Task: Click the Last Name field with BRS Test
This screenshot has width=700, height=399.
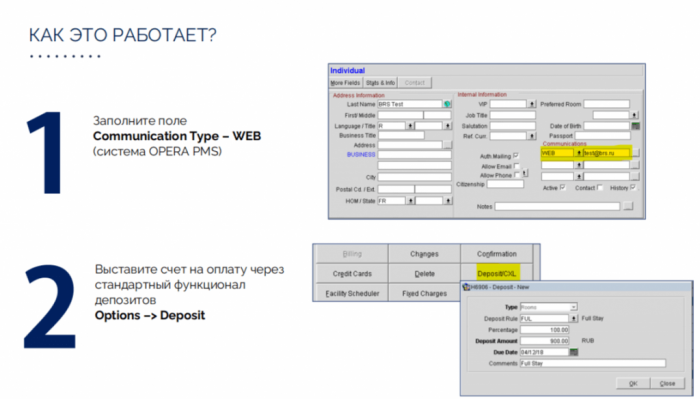Action: click(410, 104)
